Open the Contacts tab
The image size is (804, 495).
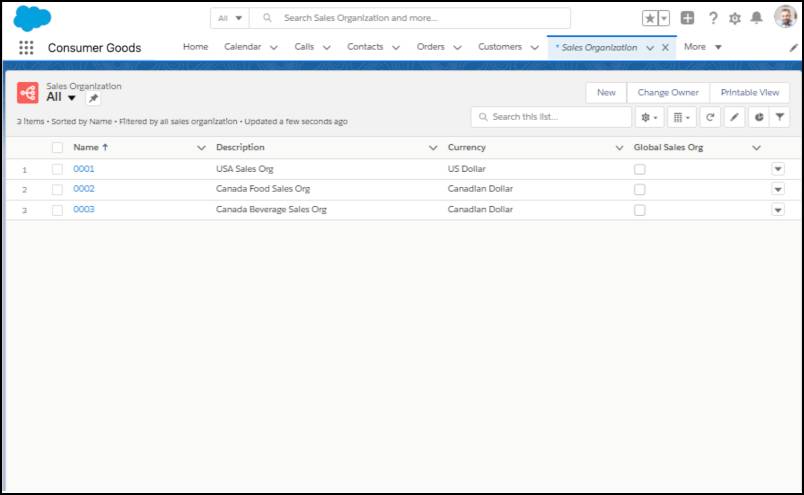click(x=365, y=47)
